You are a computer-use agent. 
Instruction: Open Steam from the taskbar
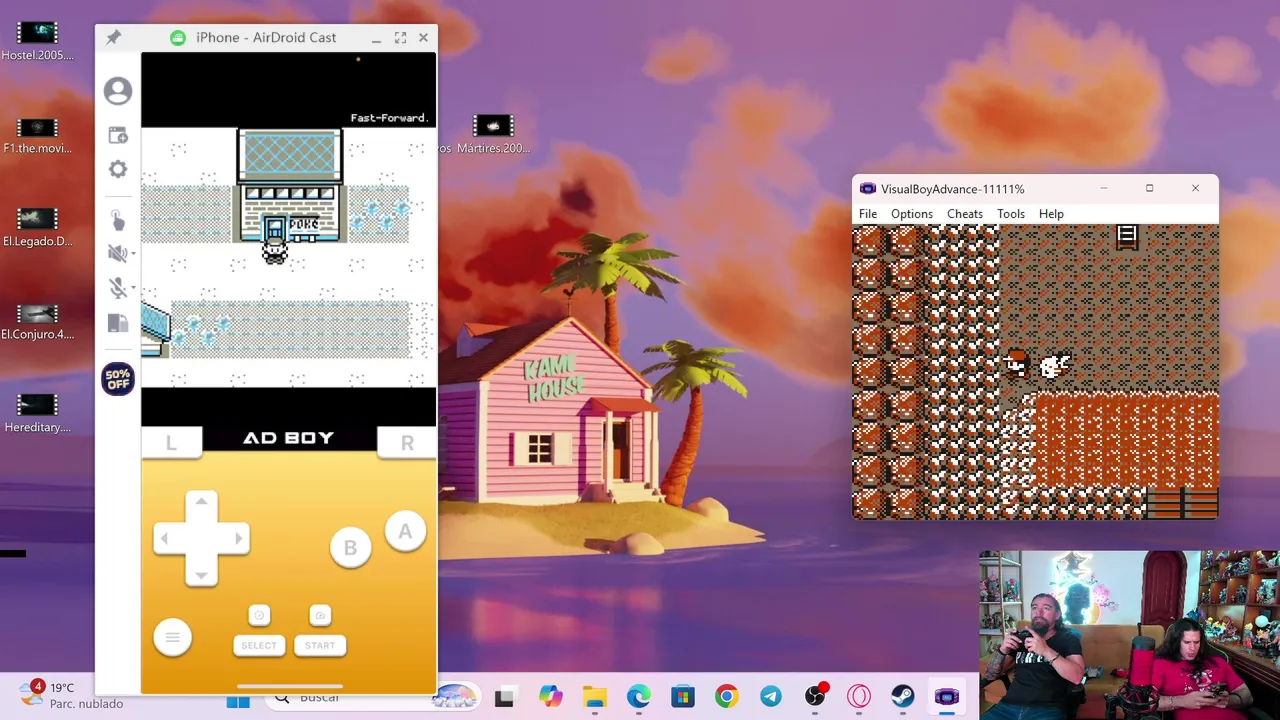click(903, 697)
